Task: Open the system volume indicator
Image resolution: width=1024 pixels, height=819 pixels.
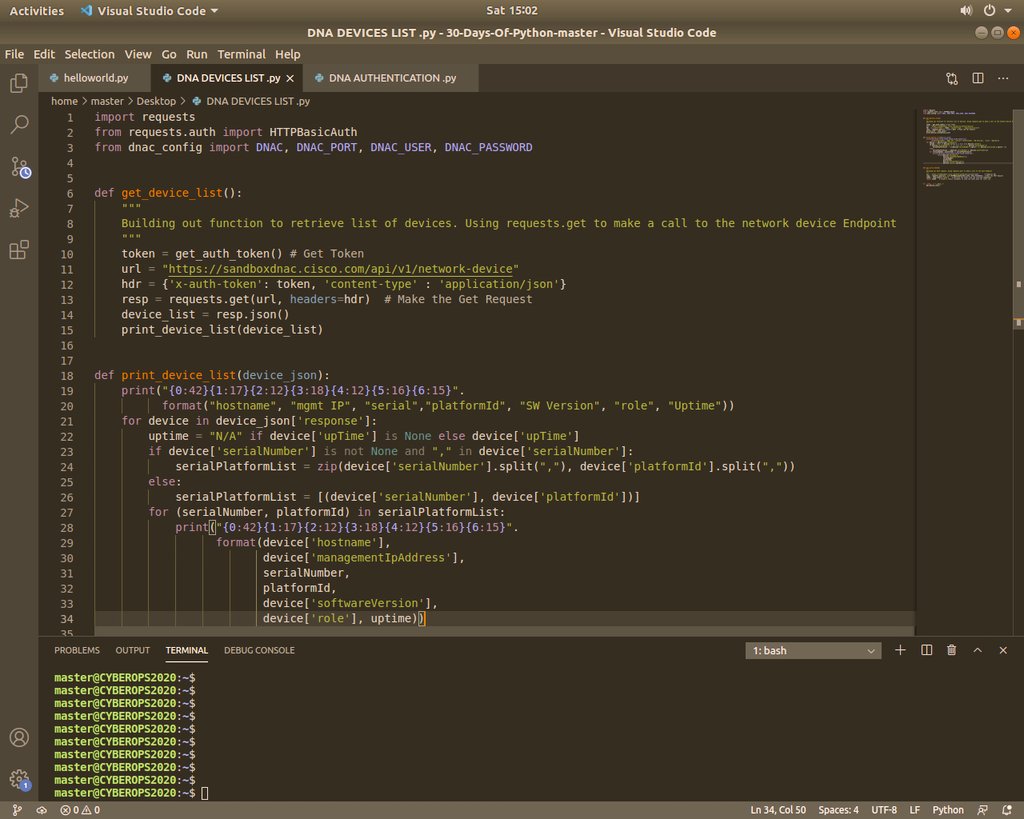Action: point(966,10)
